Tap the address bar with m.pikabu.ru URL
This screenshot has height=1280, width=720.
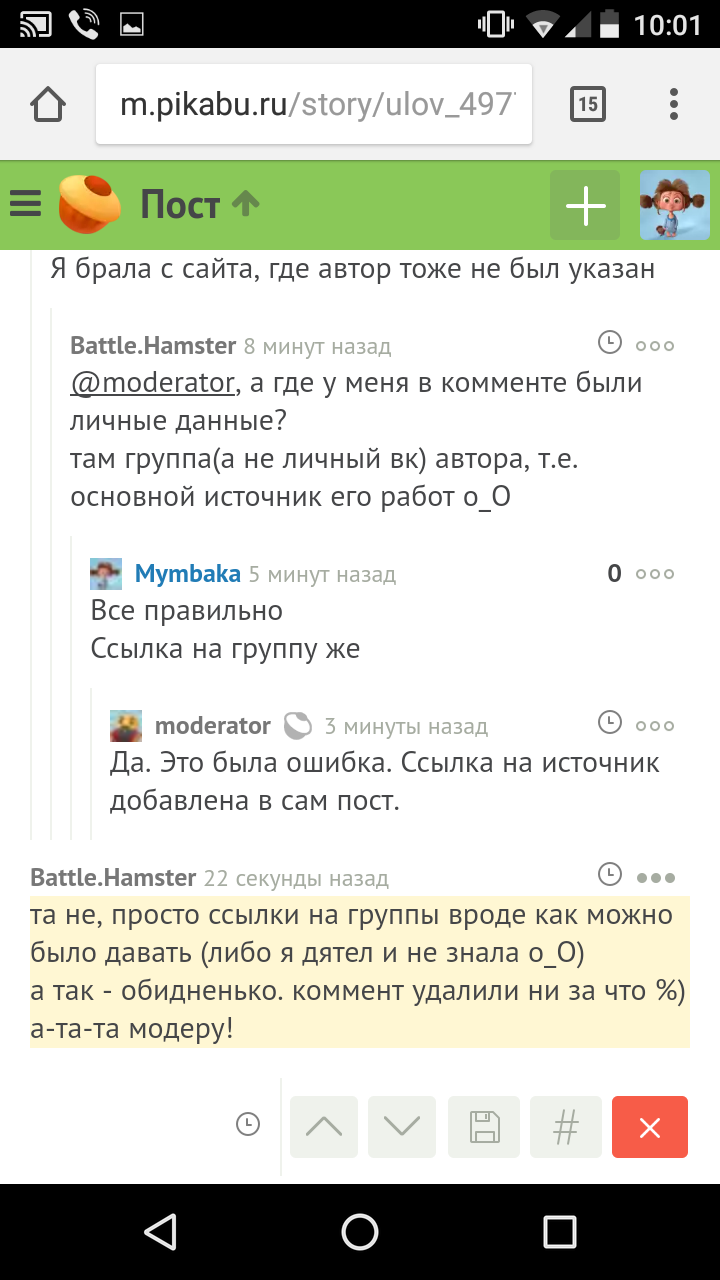tap(314, 104)
